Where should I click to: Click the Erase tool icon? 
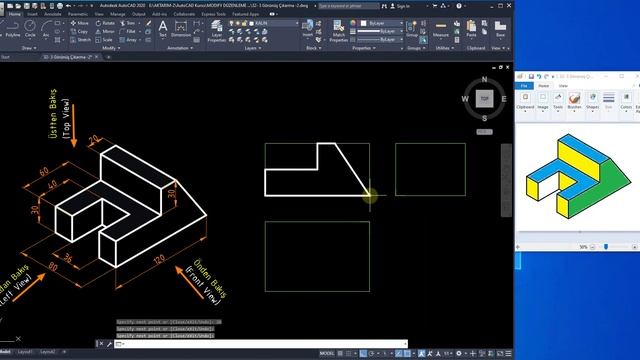149,23
